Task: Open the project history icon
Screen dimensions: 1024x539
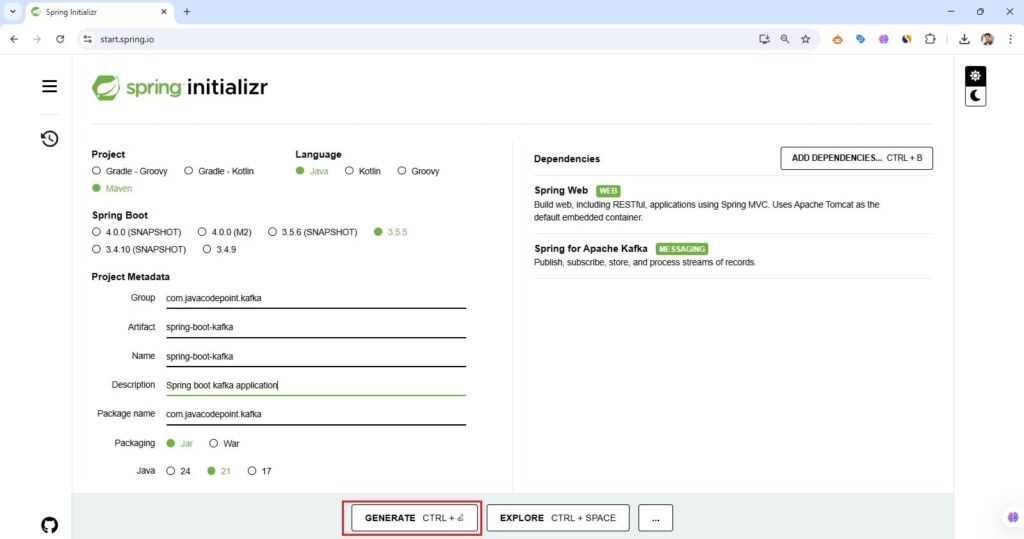Action: 49,139
